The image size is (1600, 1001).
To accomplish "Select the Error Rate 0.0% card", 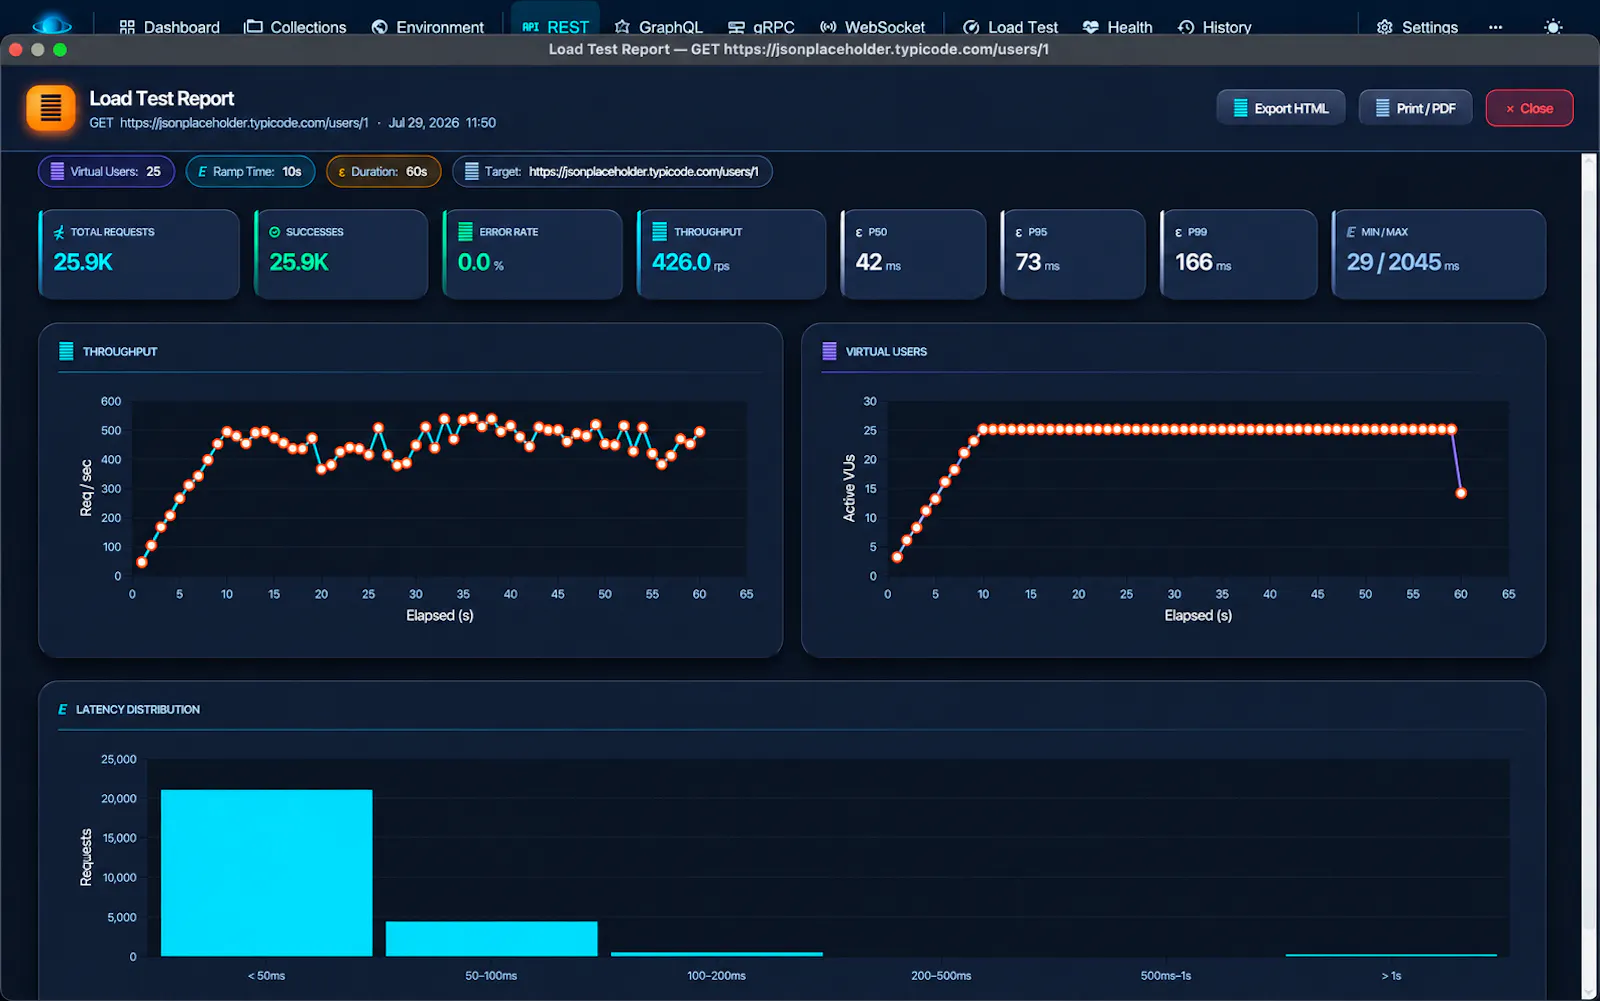I will coord(532,254).
